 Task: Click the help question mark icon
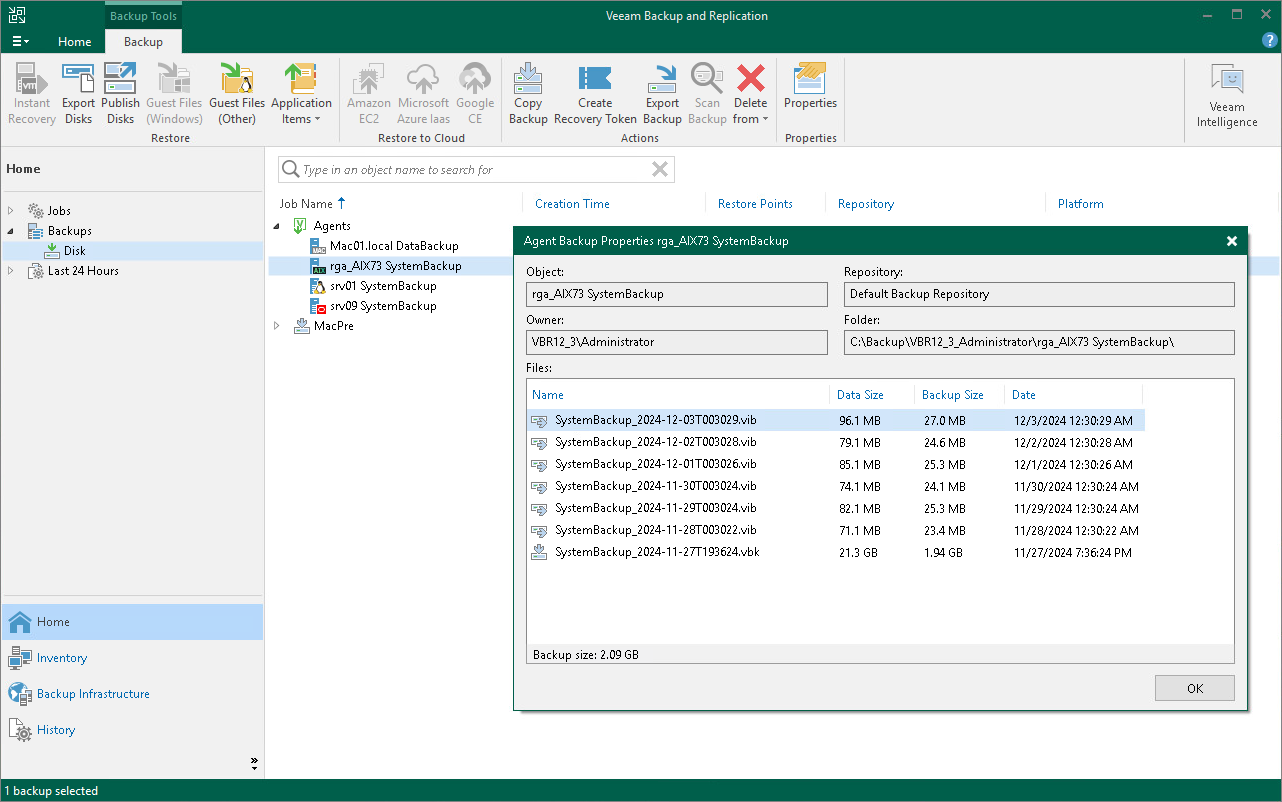(x=1270, y=41)
